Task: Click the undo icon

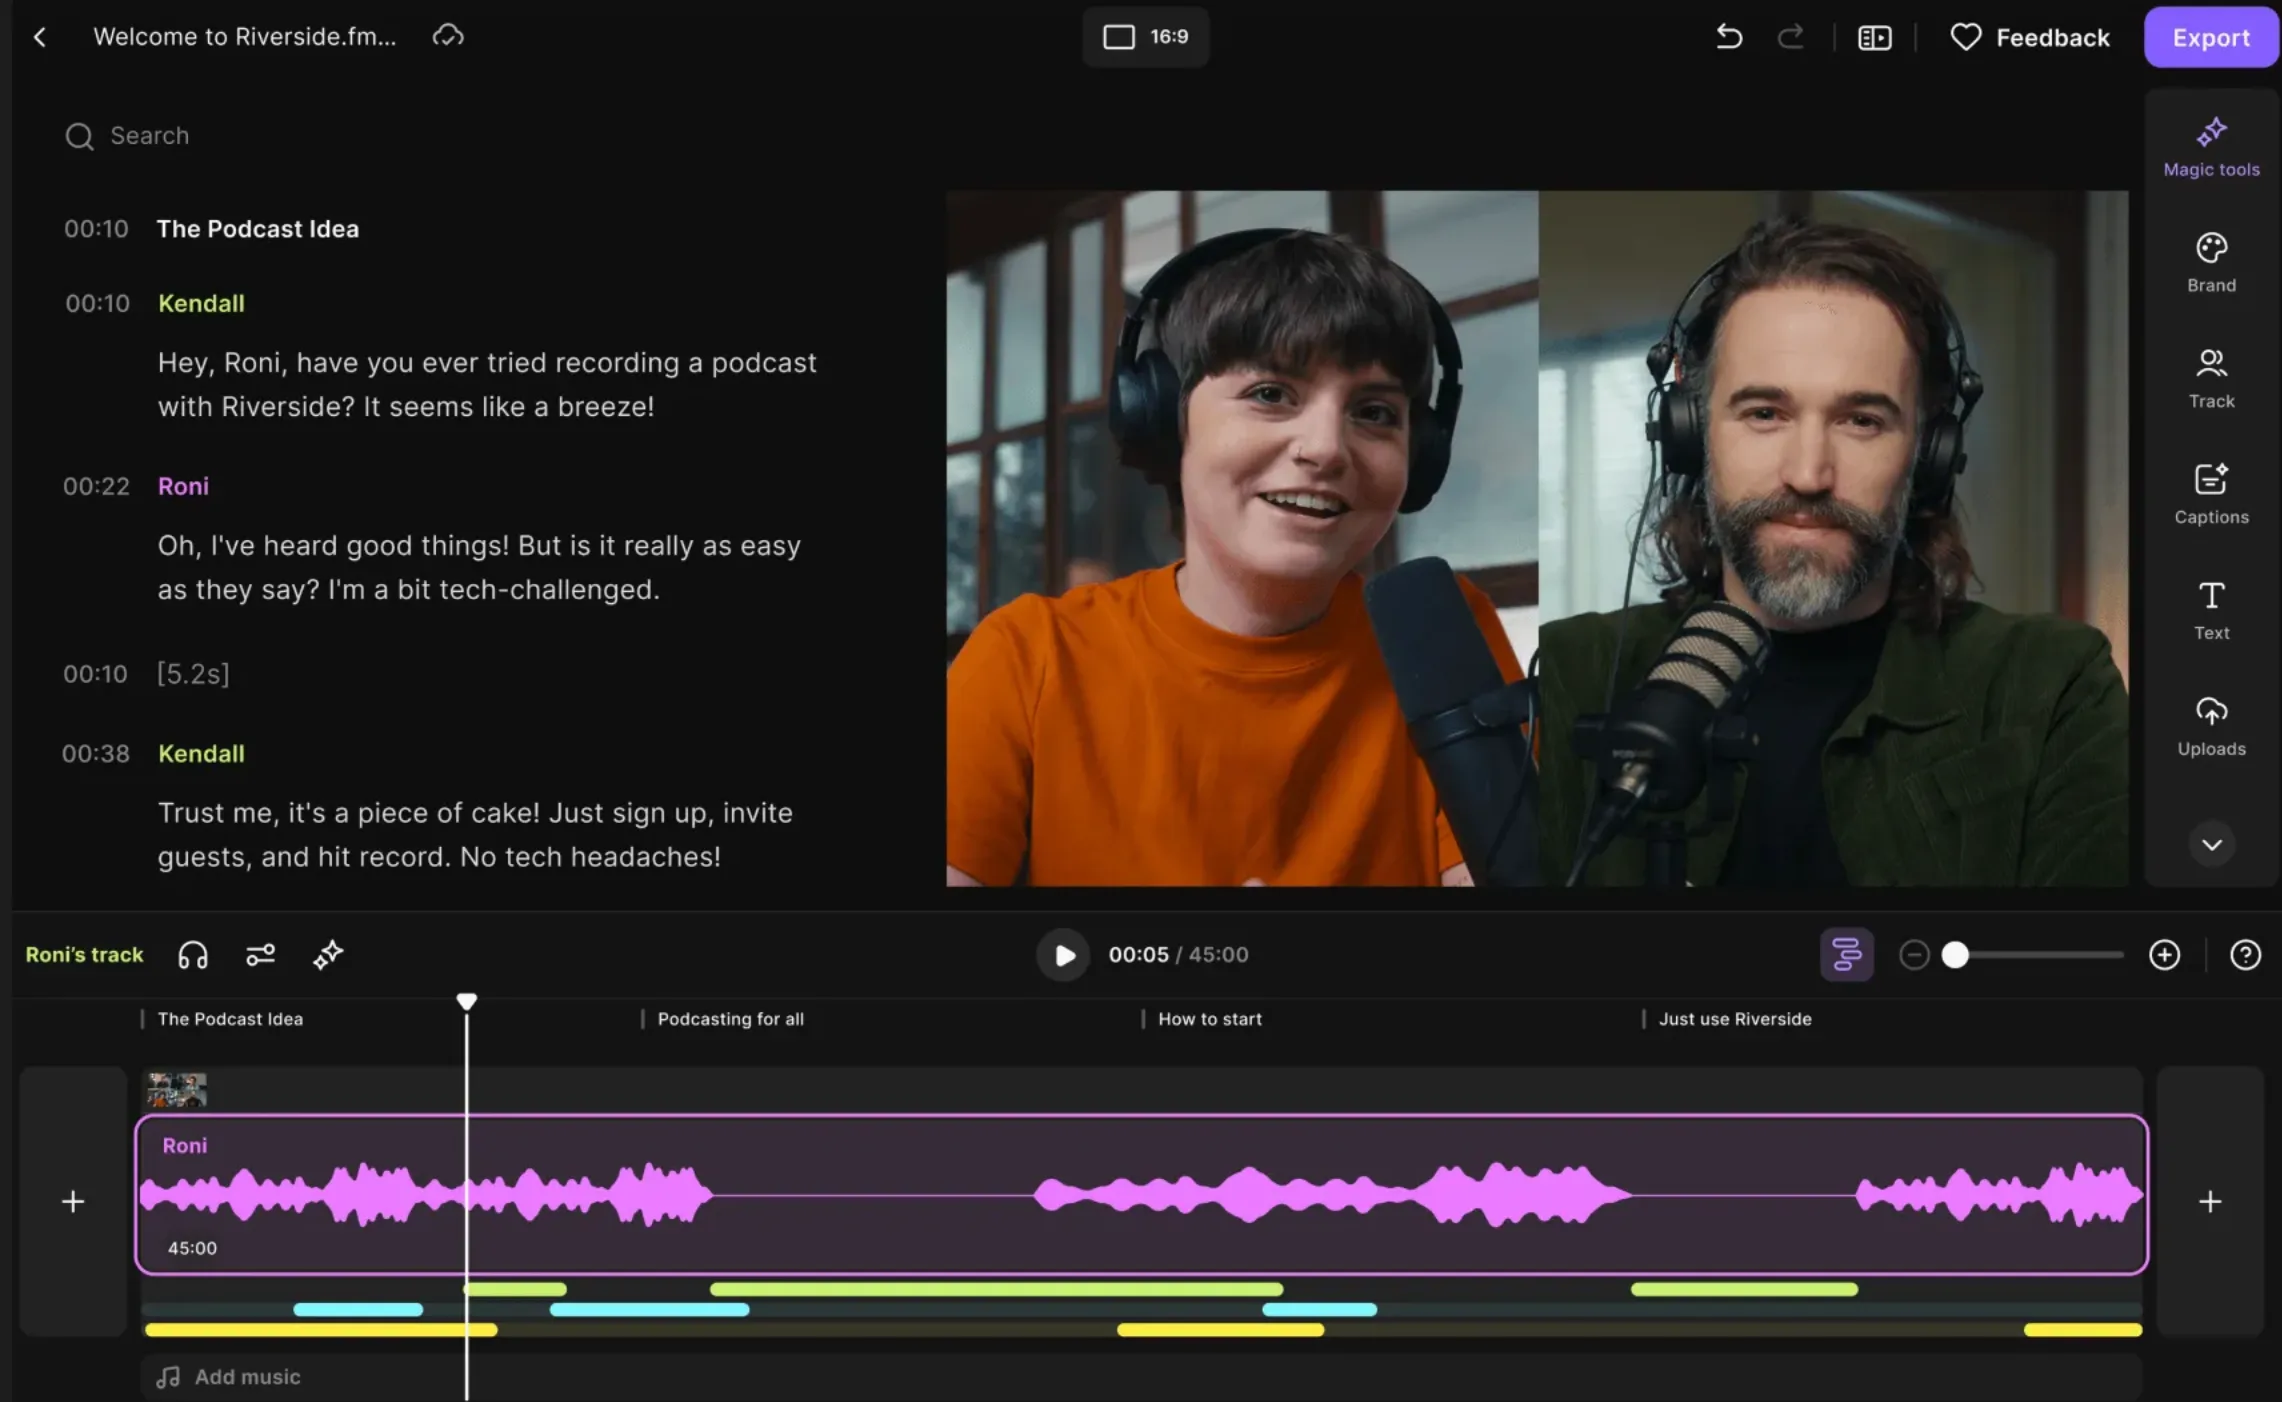Action: tap(1728, 37)
